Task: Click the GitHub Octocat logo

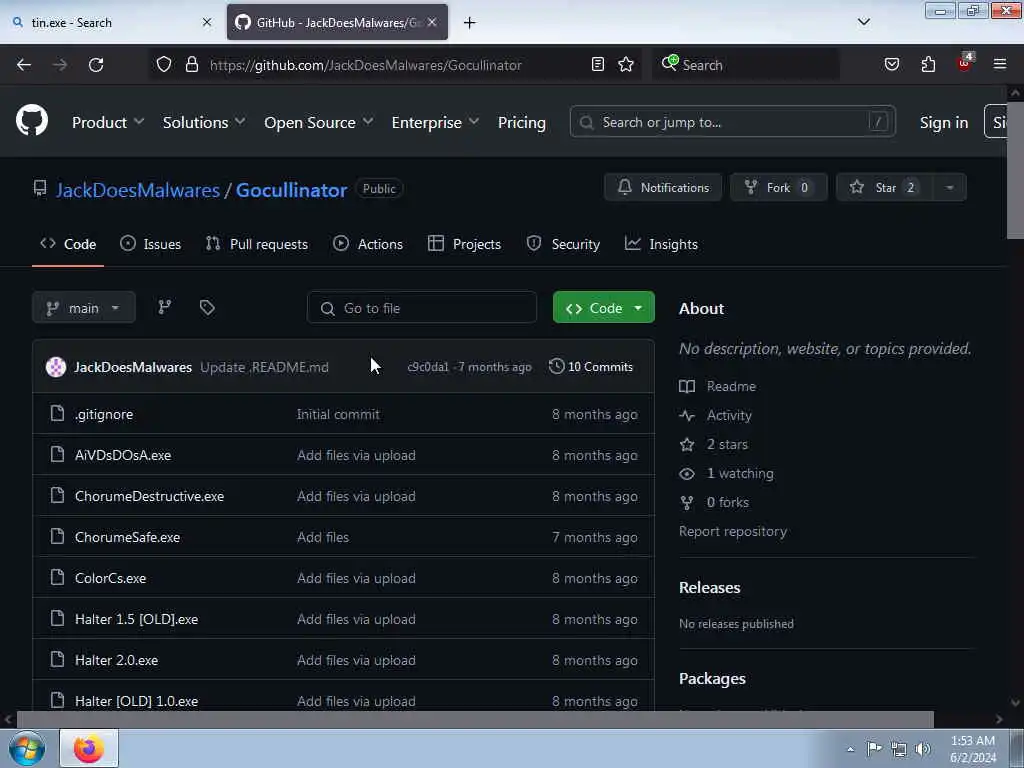Action: (x=31, y=121)
